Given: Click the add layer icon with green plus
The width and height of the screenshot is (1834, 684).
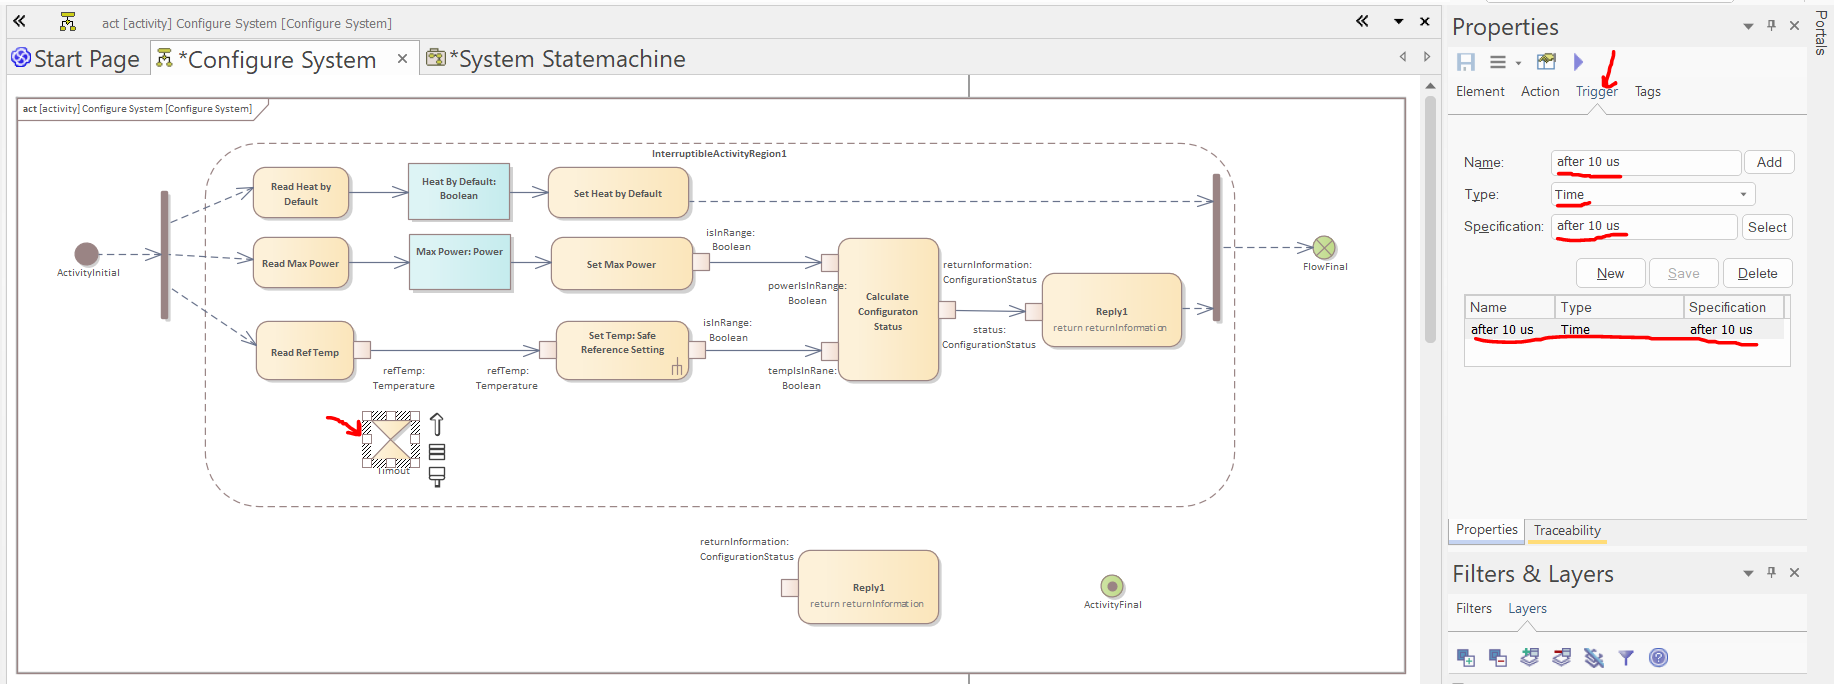Looking at the screenshot, I should pos(1466,657).
